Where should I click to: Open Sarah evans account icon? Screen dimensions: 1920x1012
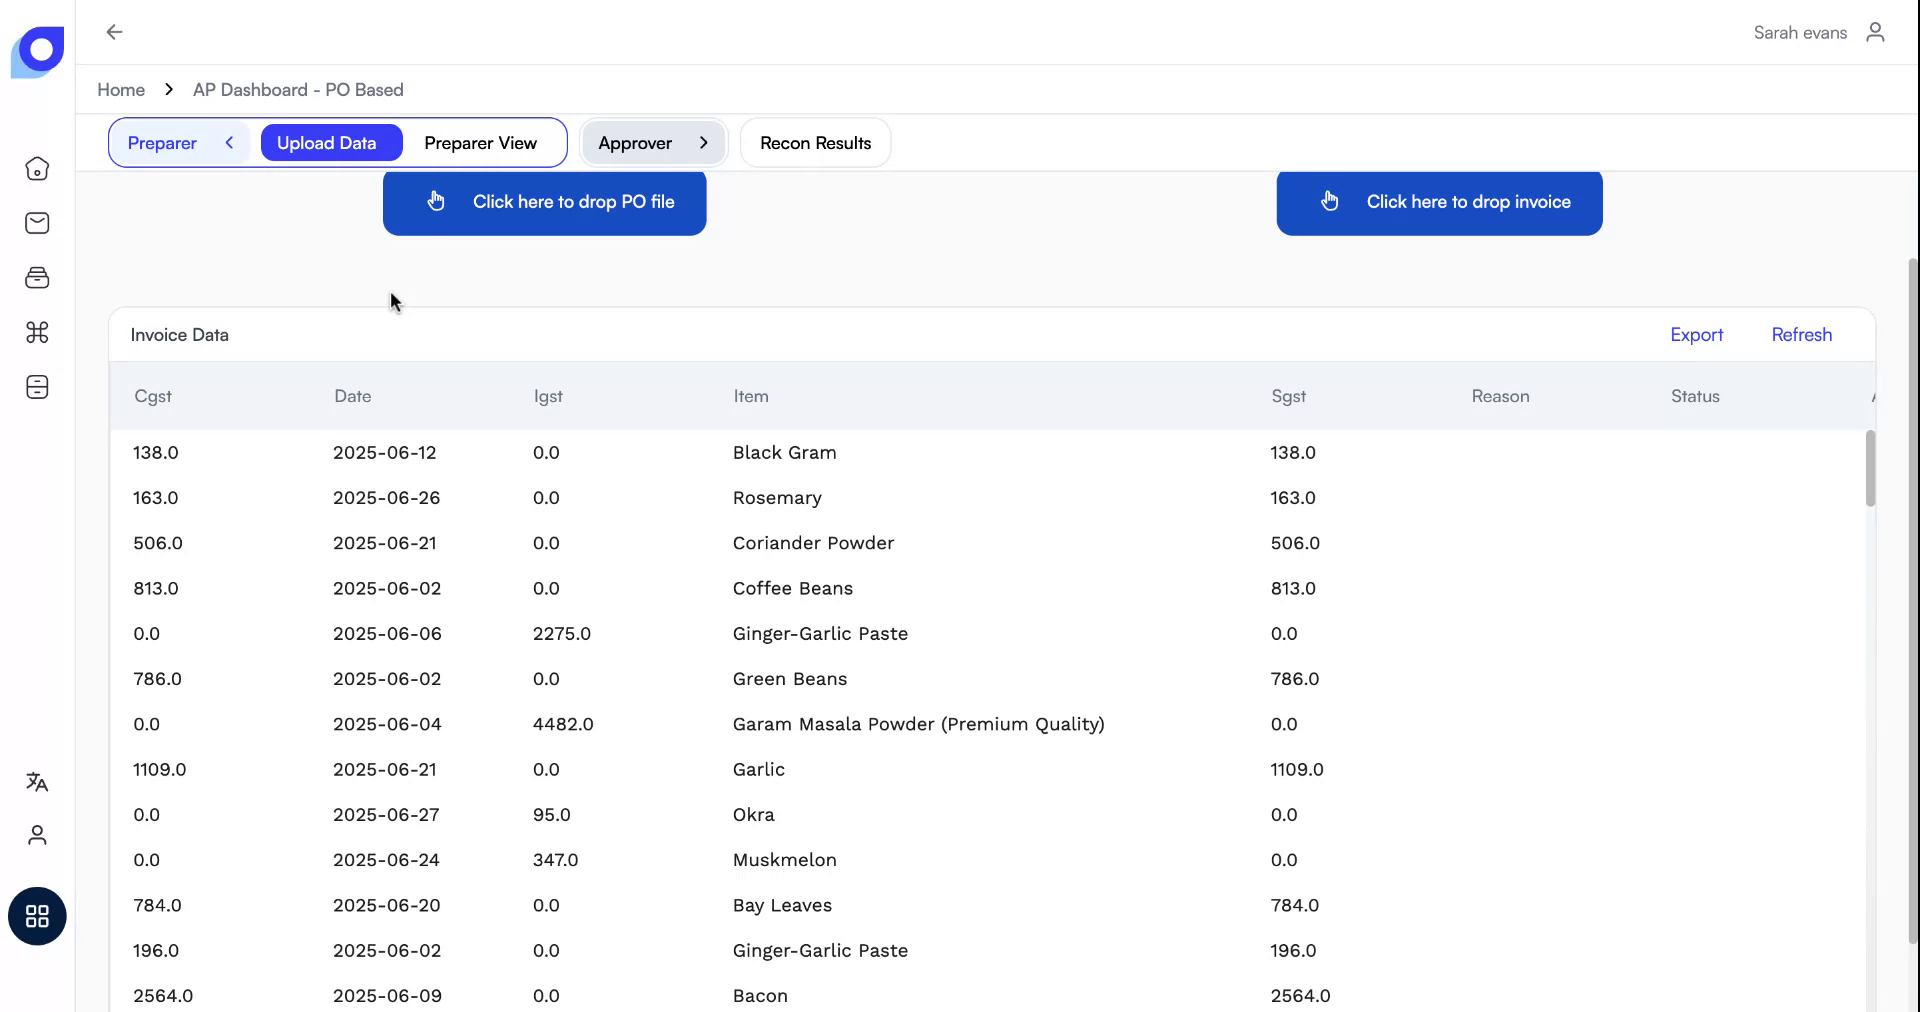pos(1875,32)
